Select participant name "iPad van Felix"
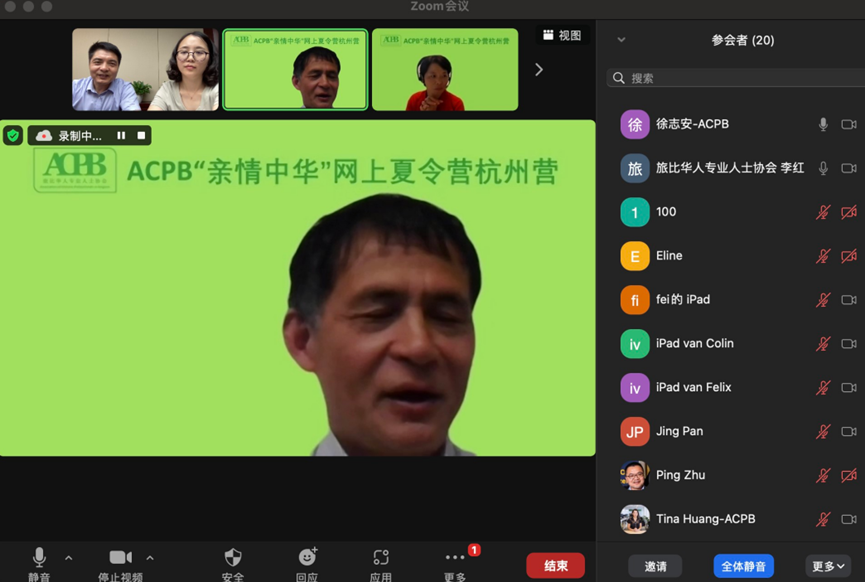The height and width of the screenshot is (582, 865). point(693,387)
